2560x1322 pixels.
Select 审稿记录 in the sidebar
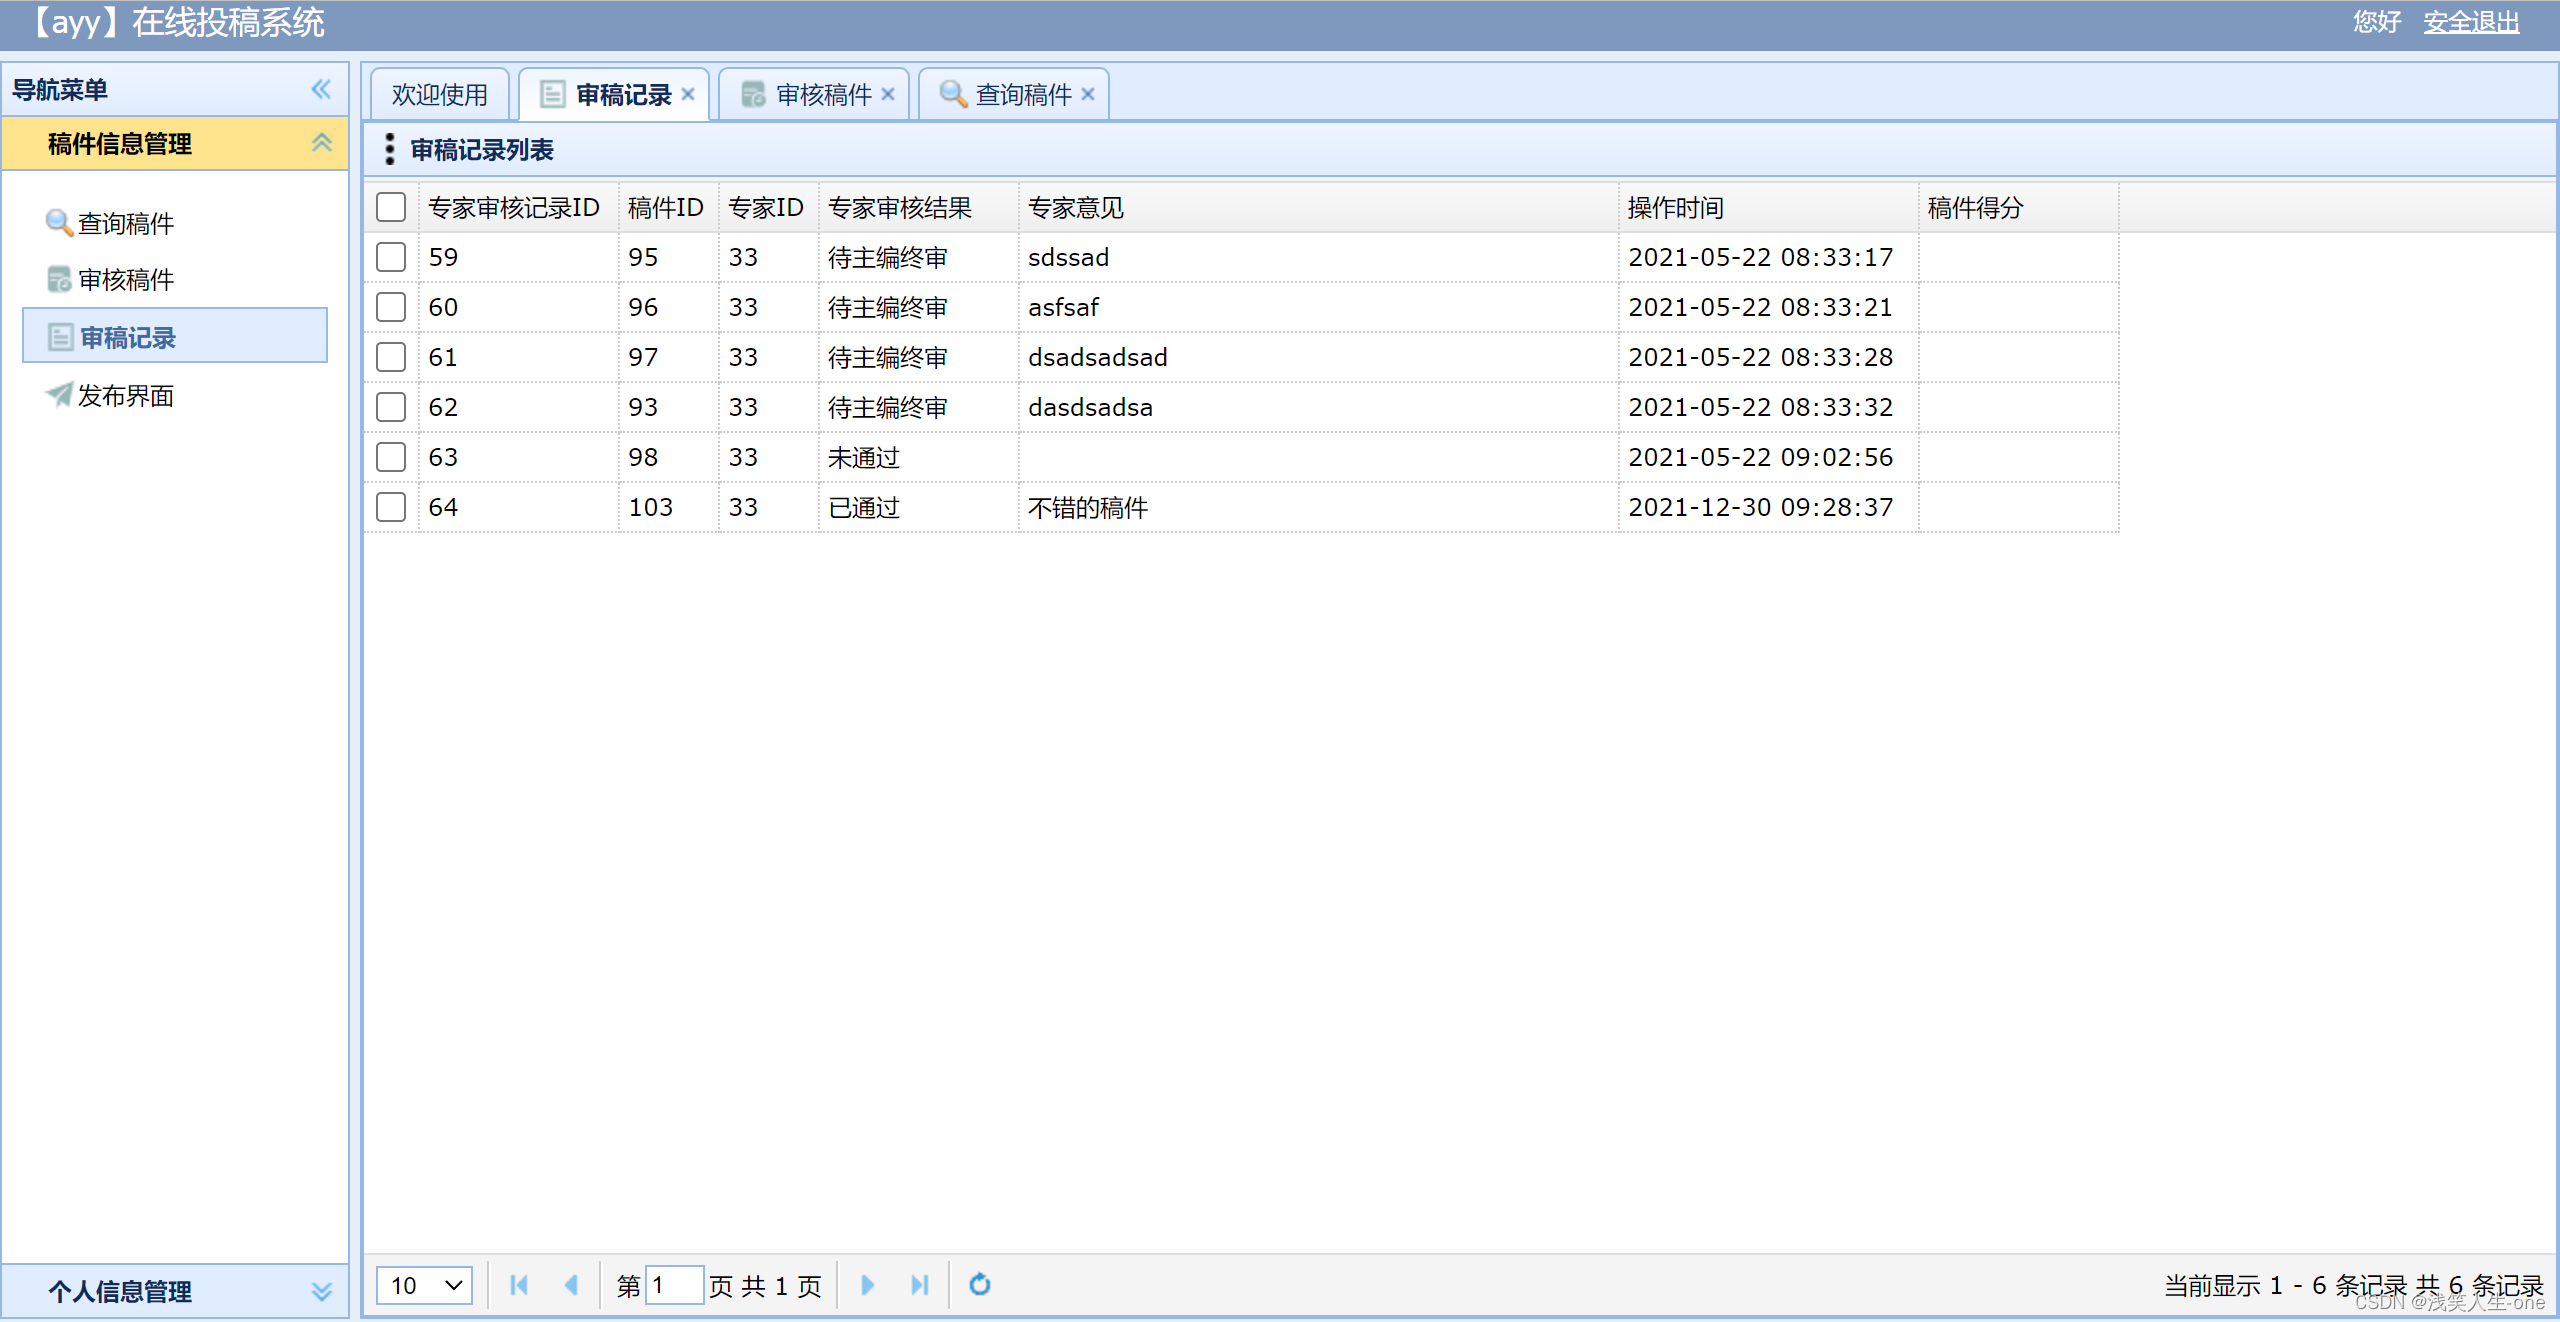click(x=175, y=336)
